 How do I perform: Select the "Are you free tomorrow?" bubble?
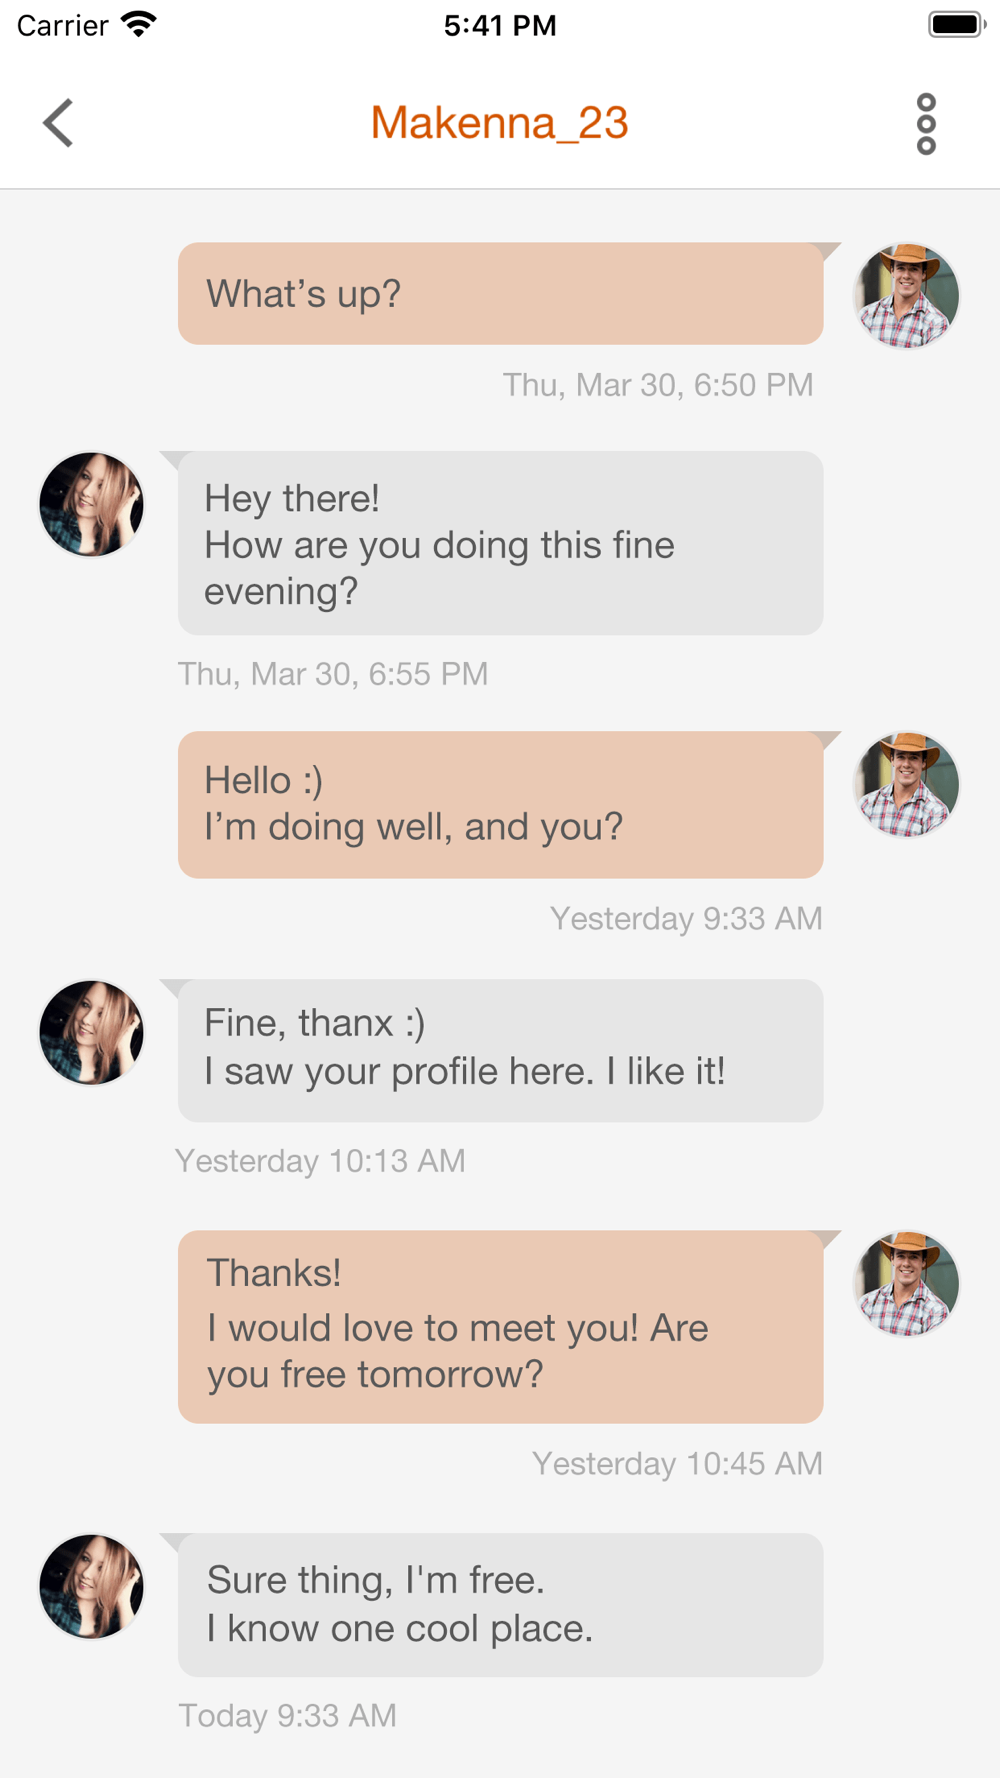point(500,1327)
